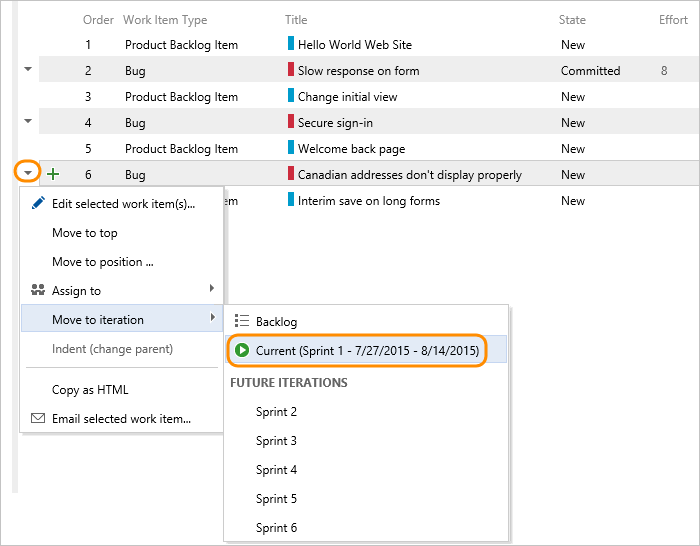Click New state of Hello World Web Site

point(573,45)
